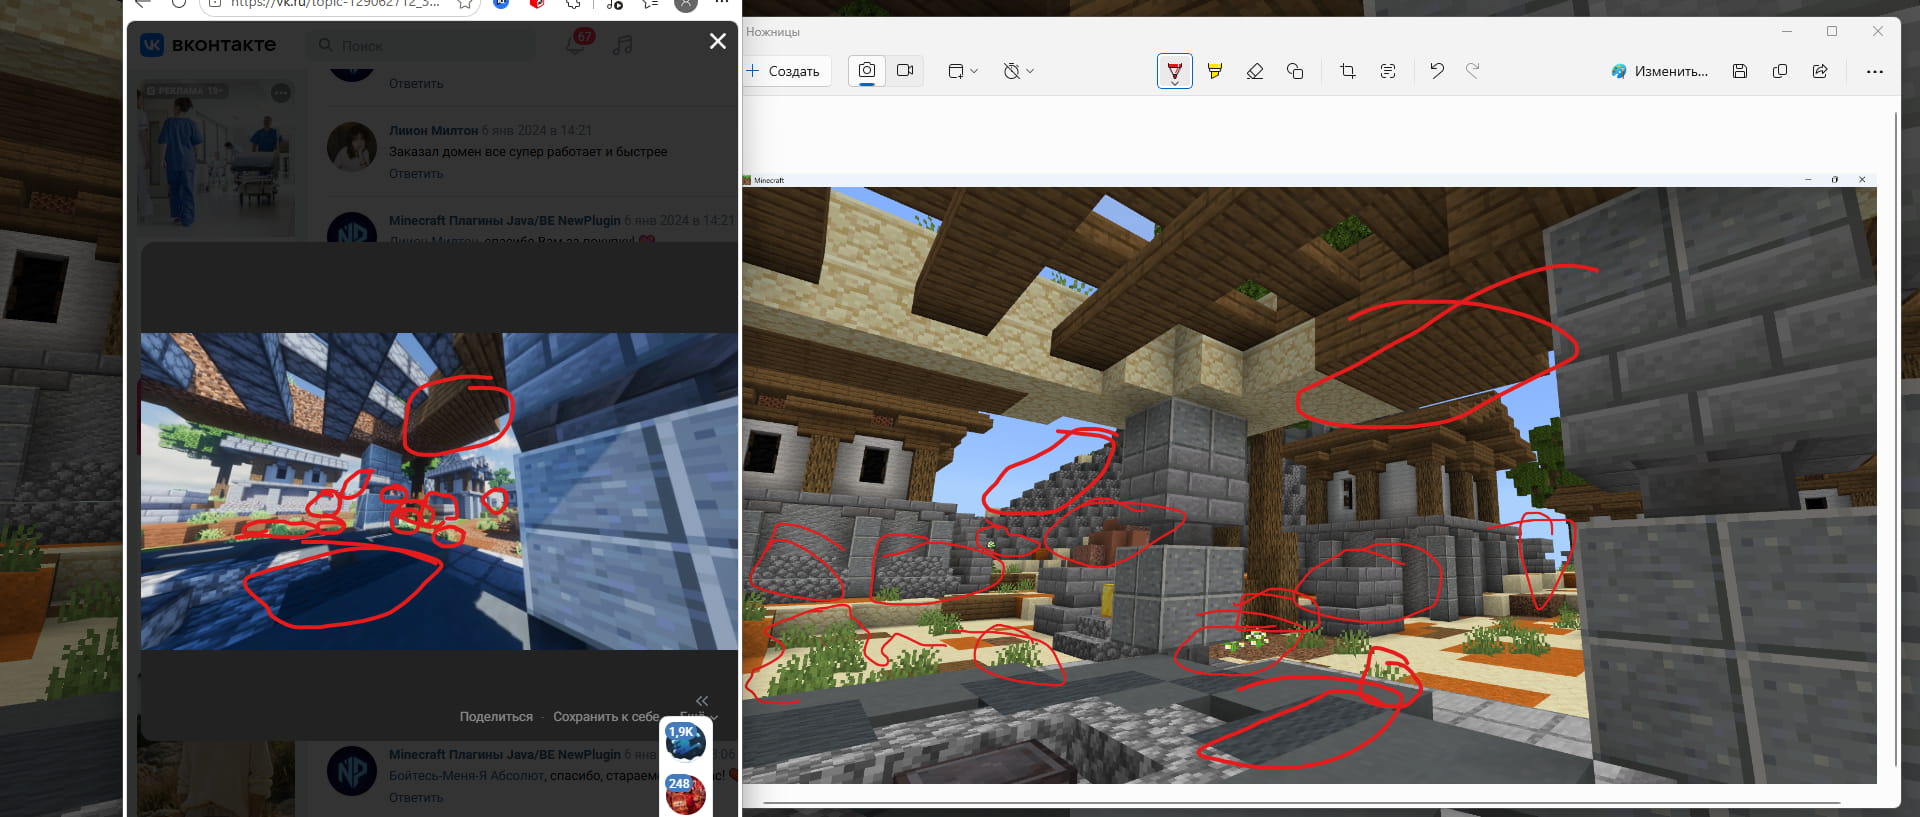
Task: Reload the browser page
Action: pyautogui.click(x=178, y=3)
